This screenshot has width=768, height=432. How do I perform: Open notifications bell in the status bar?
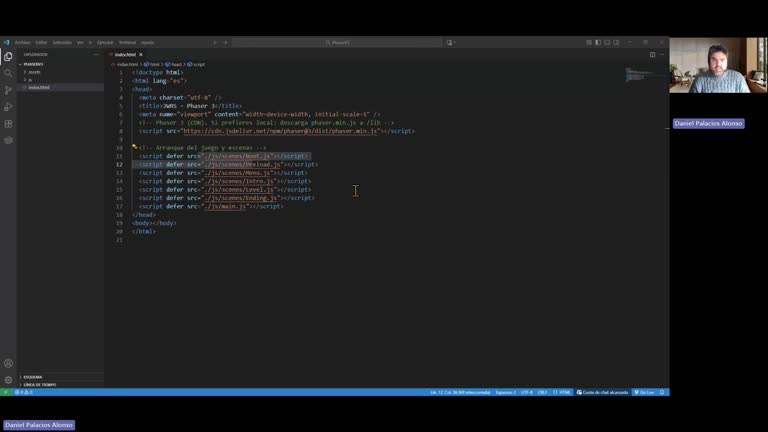click(662, 392)
